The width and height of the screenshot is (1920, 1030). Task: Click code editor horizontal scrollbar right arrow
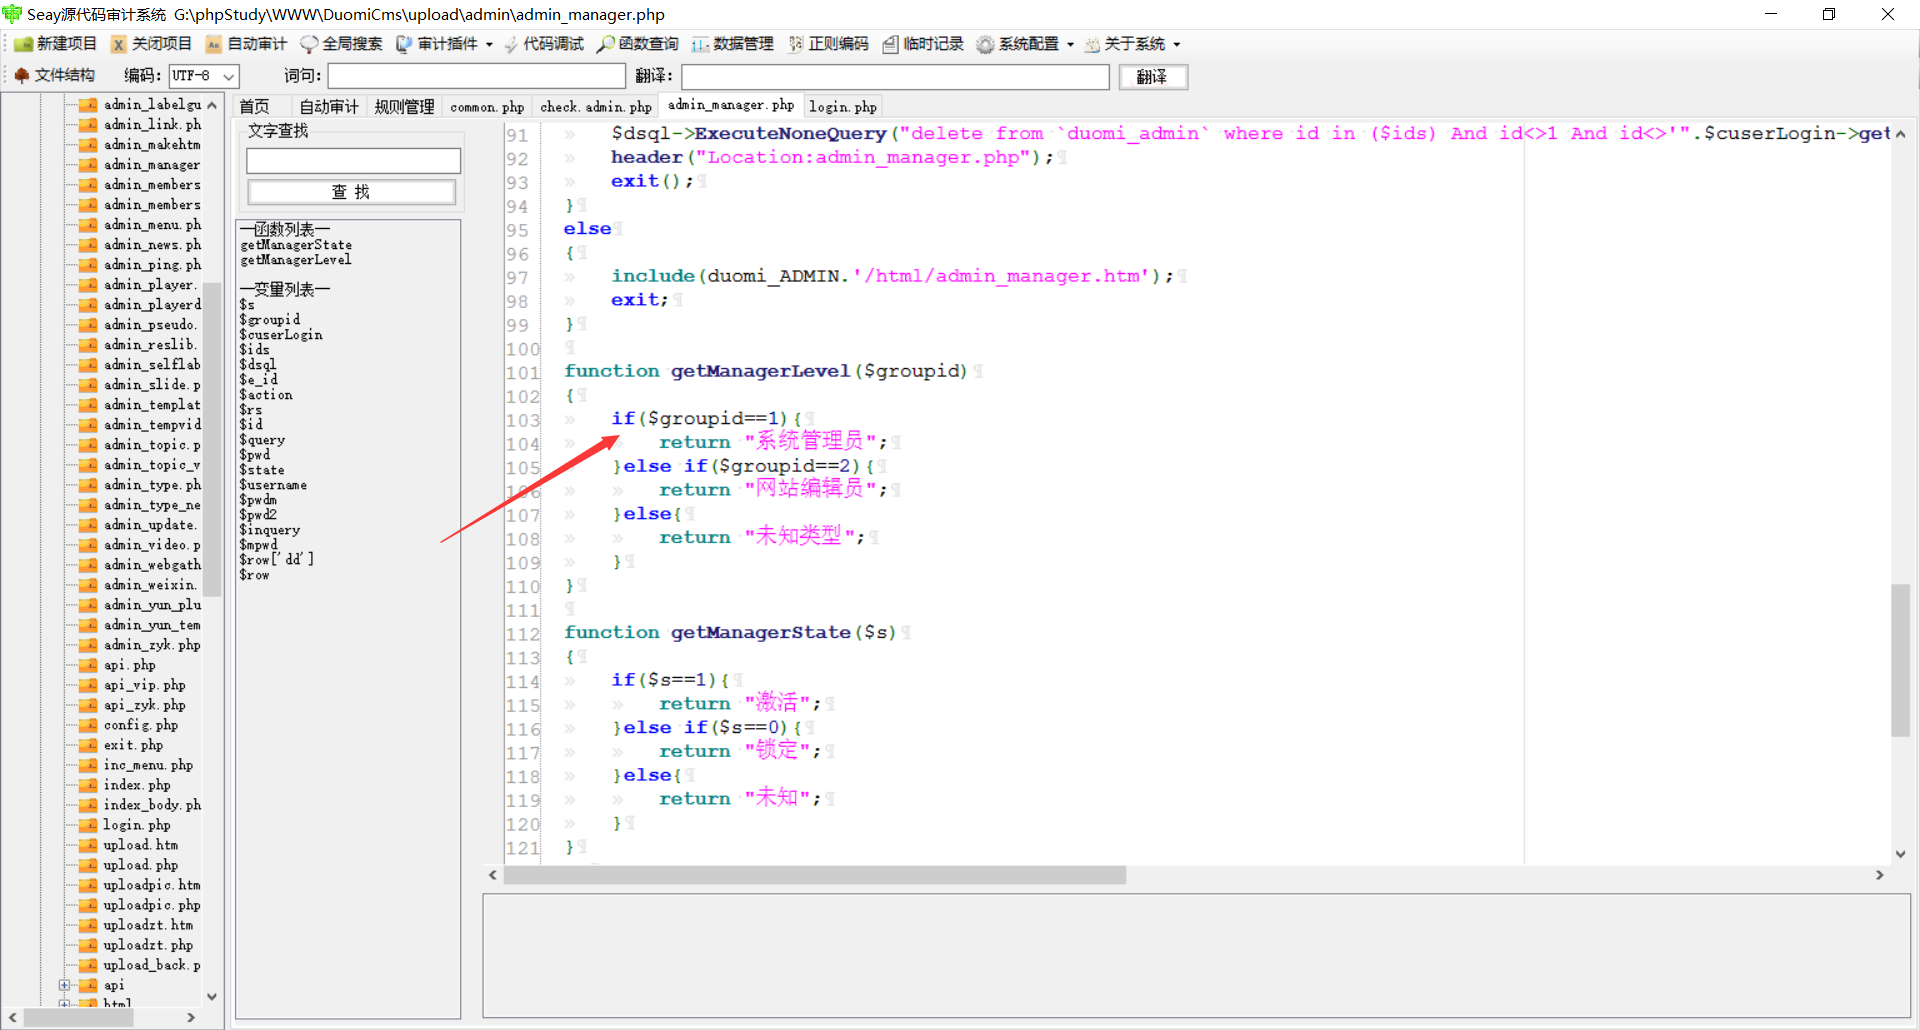tap(1880, 875)
